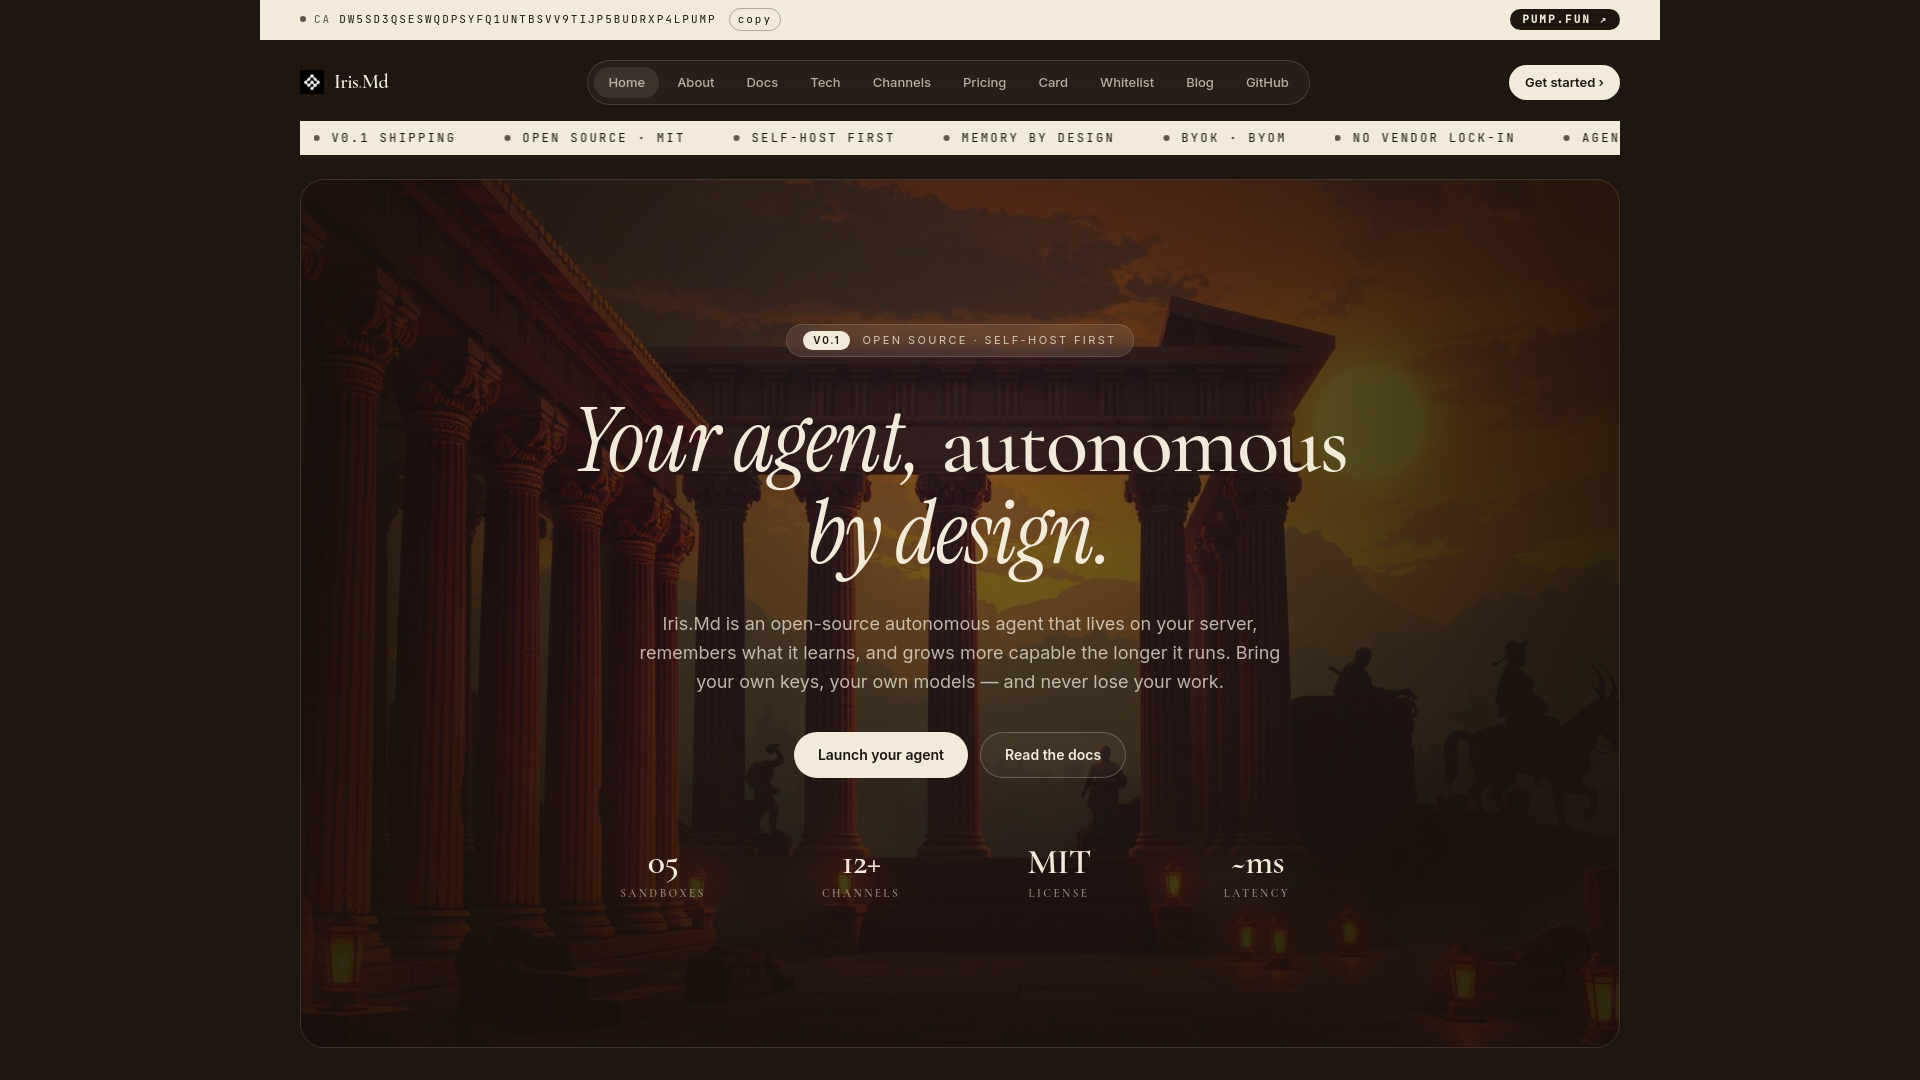1920x1080 pixels.
Task: Click the Get started button
Action: (x=1564, y=83)
